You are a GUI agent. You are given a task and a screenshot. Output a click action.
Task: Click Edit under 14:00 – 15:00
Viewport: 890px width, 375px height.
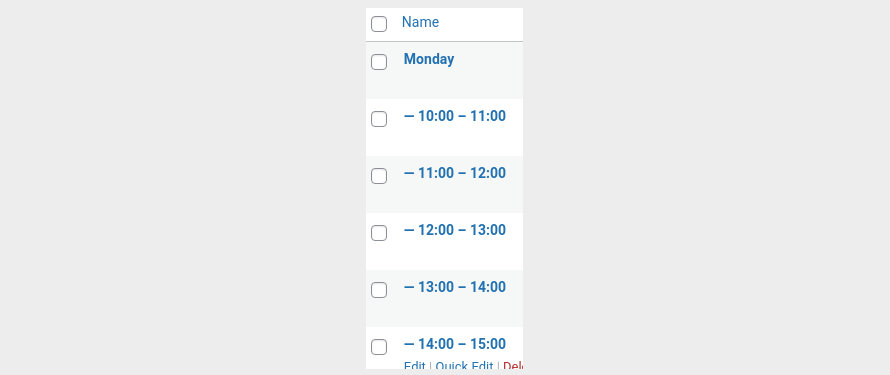point(414,366)
